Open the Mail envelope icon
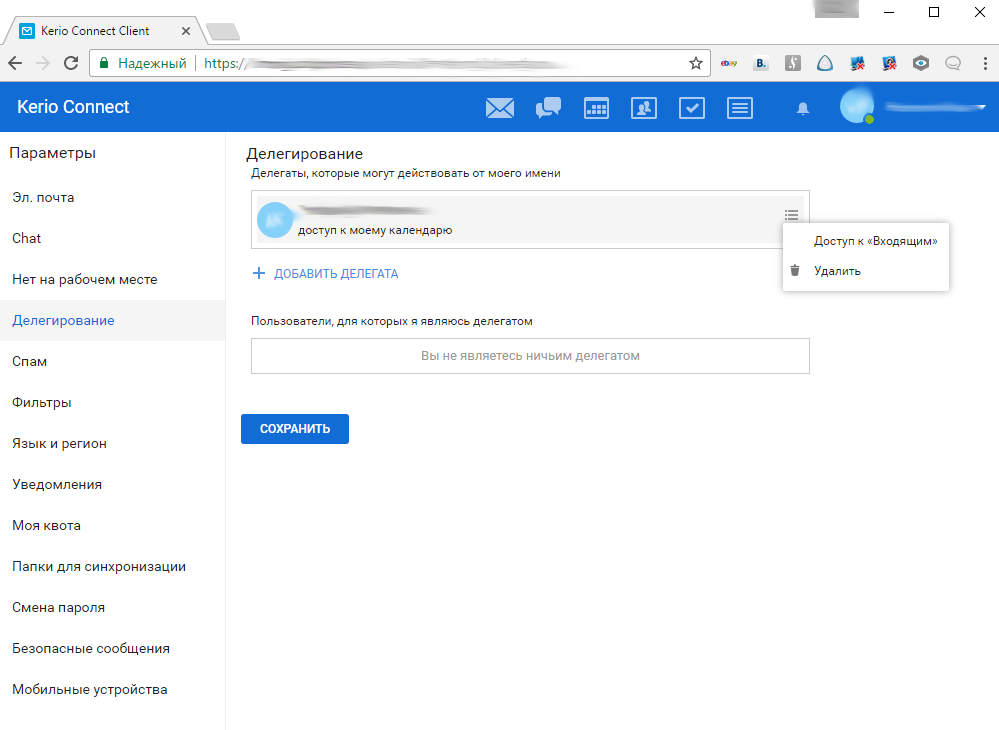The image size is (999, 730). (499, 108)
